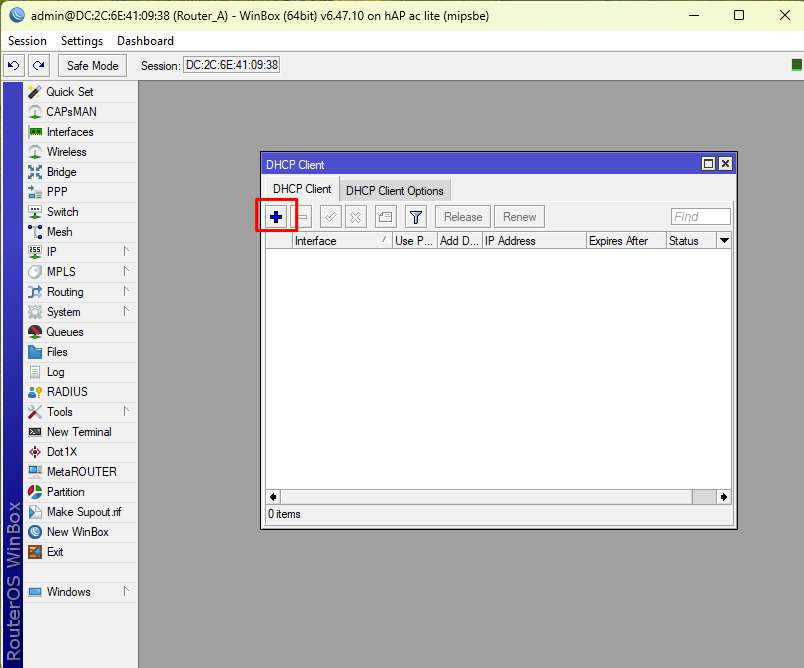Open Queues in the sidebar

[65, 332]
